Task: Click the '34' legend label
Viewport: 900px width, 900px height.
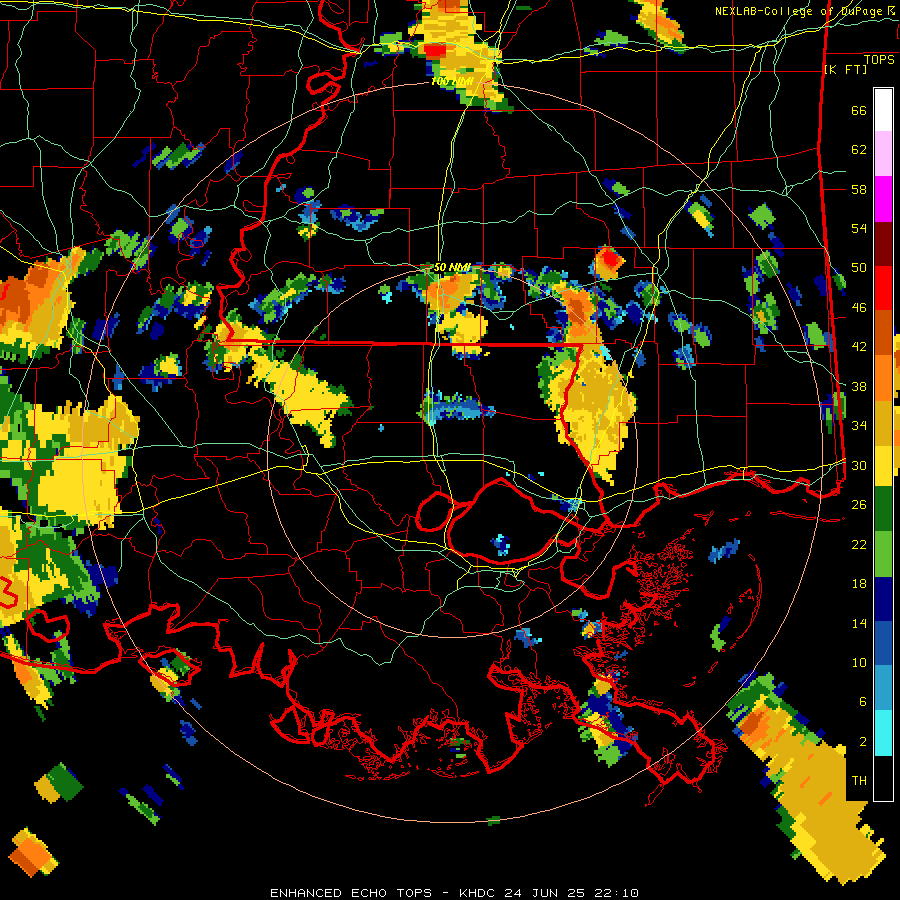Action: click(x=859, y=426)
